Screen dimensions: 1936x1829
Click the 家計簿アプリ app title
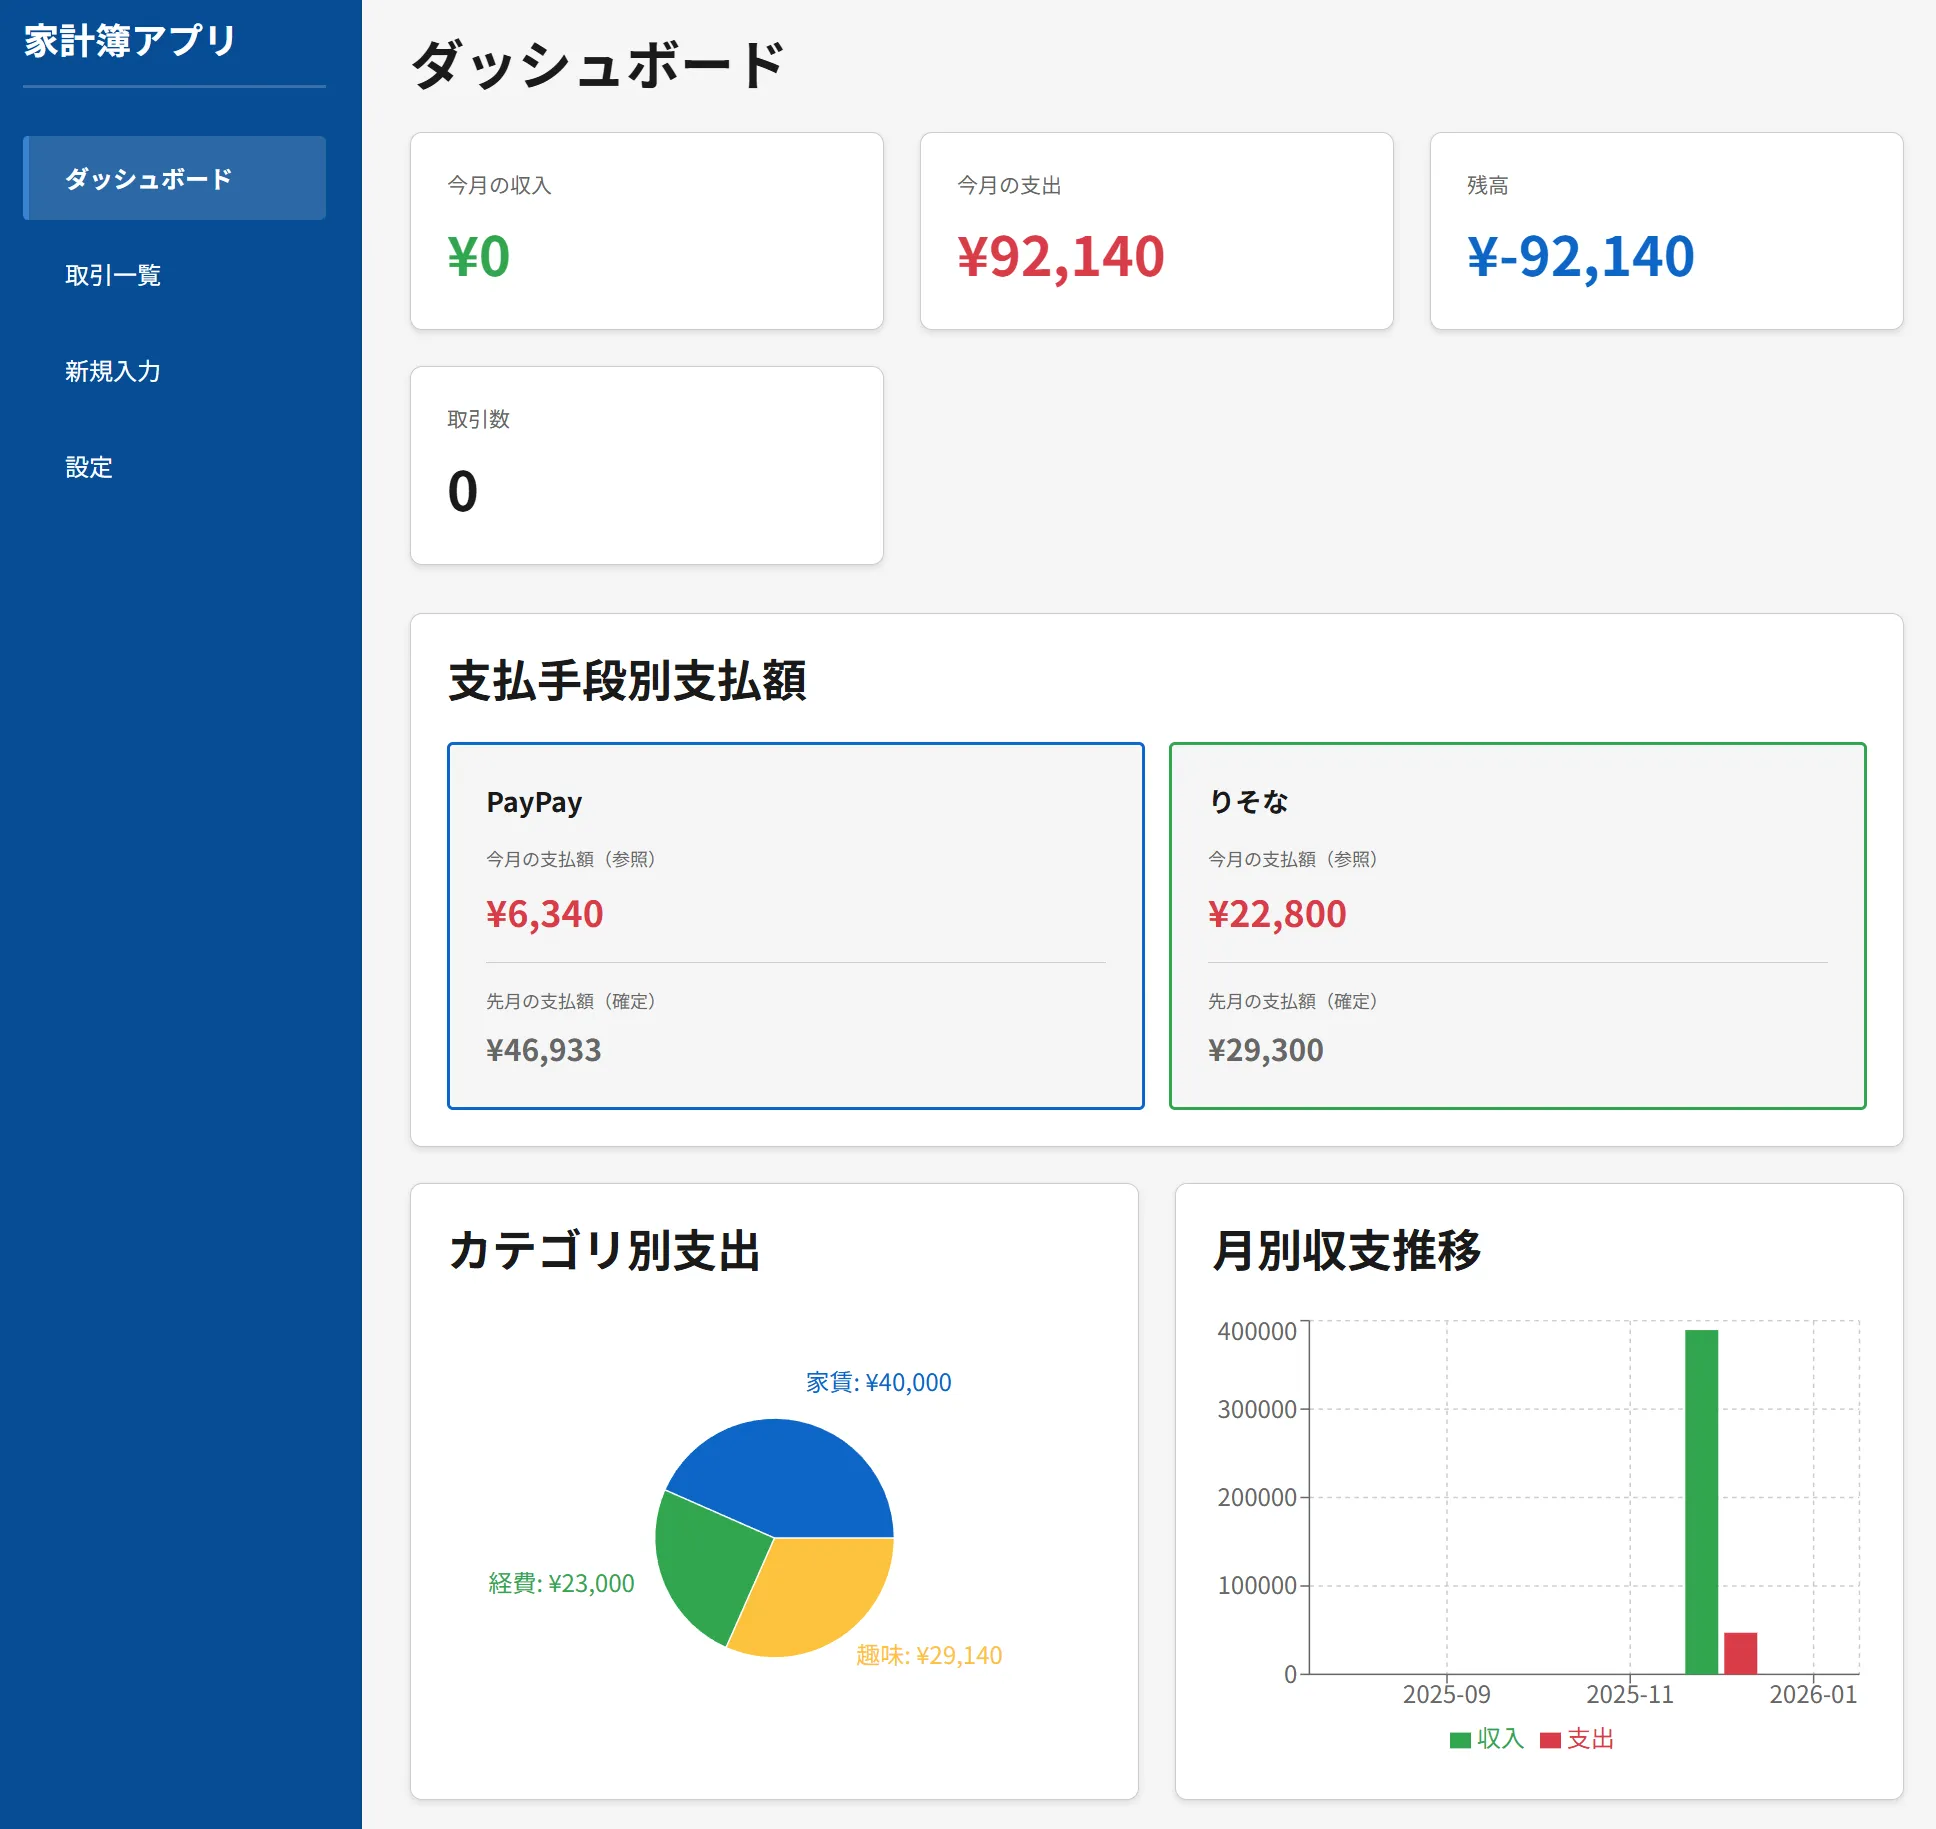pos(130,41)
